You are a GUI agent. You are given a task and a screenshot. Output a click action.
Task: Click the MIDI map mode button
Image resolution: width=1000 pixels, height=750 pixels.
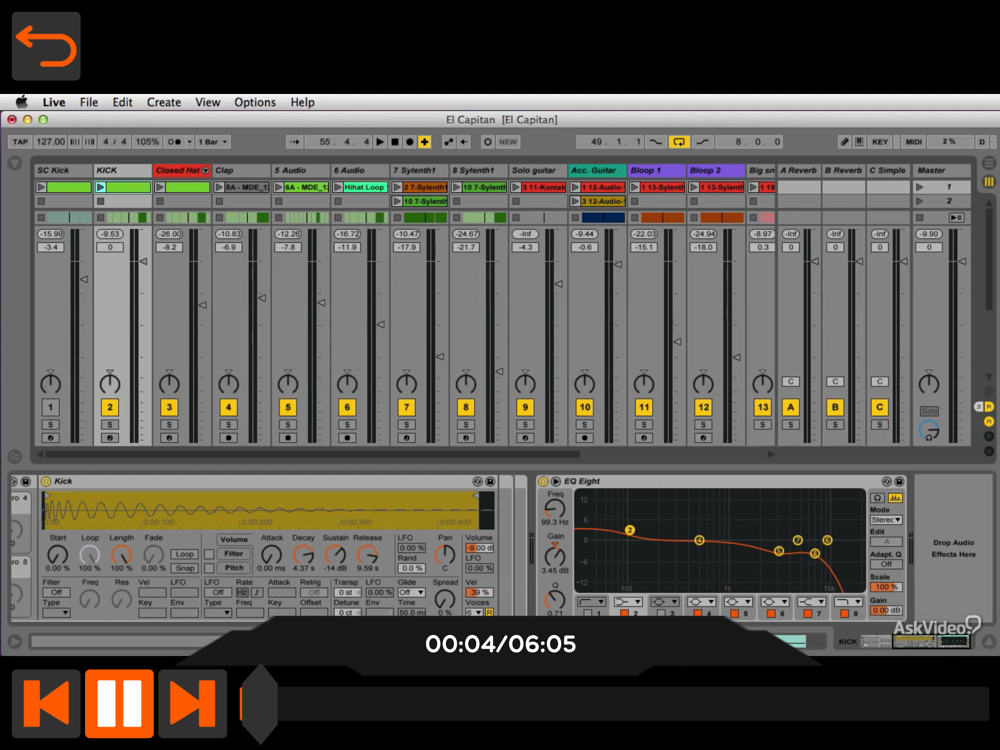coord(913,142)
